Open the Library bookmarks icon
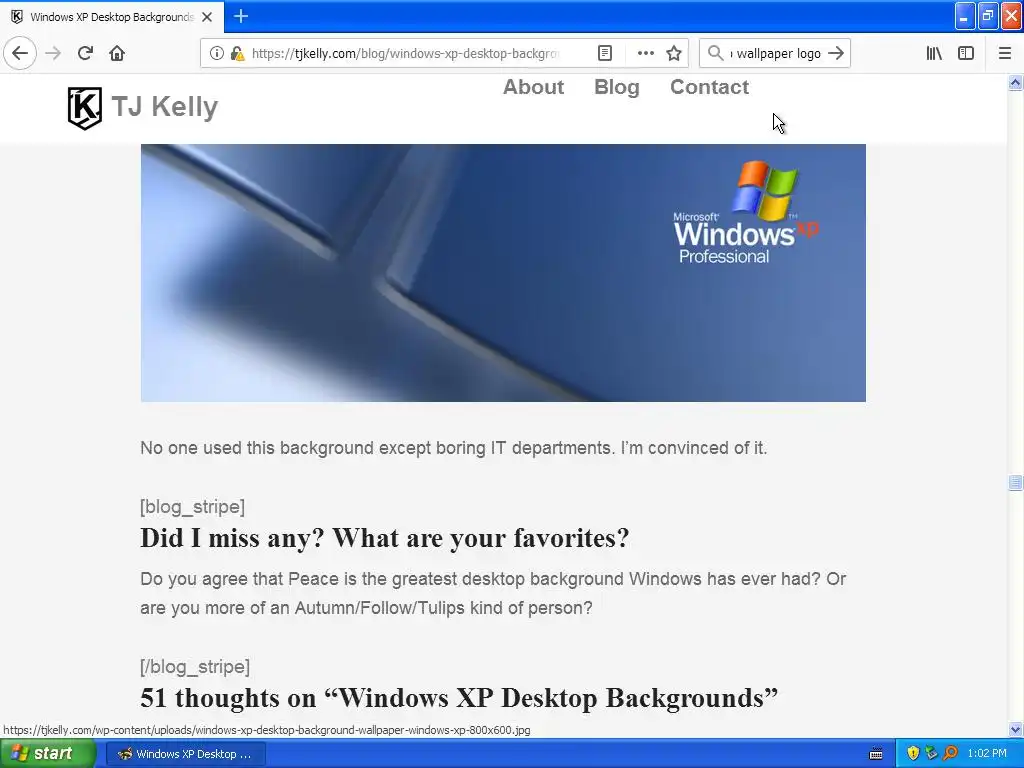The width and height of the screenshot is (1024, 768). [934, 54]
